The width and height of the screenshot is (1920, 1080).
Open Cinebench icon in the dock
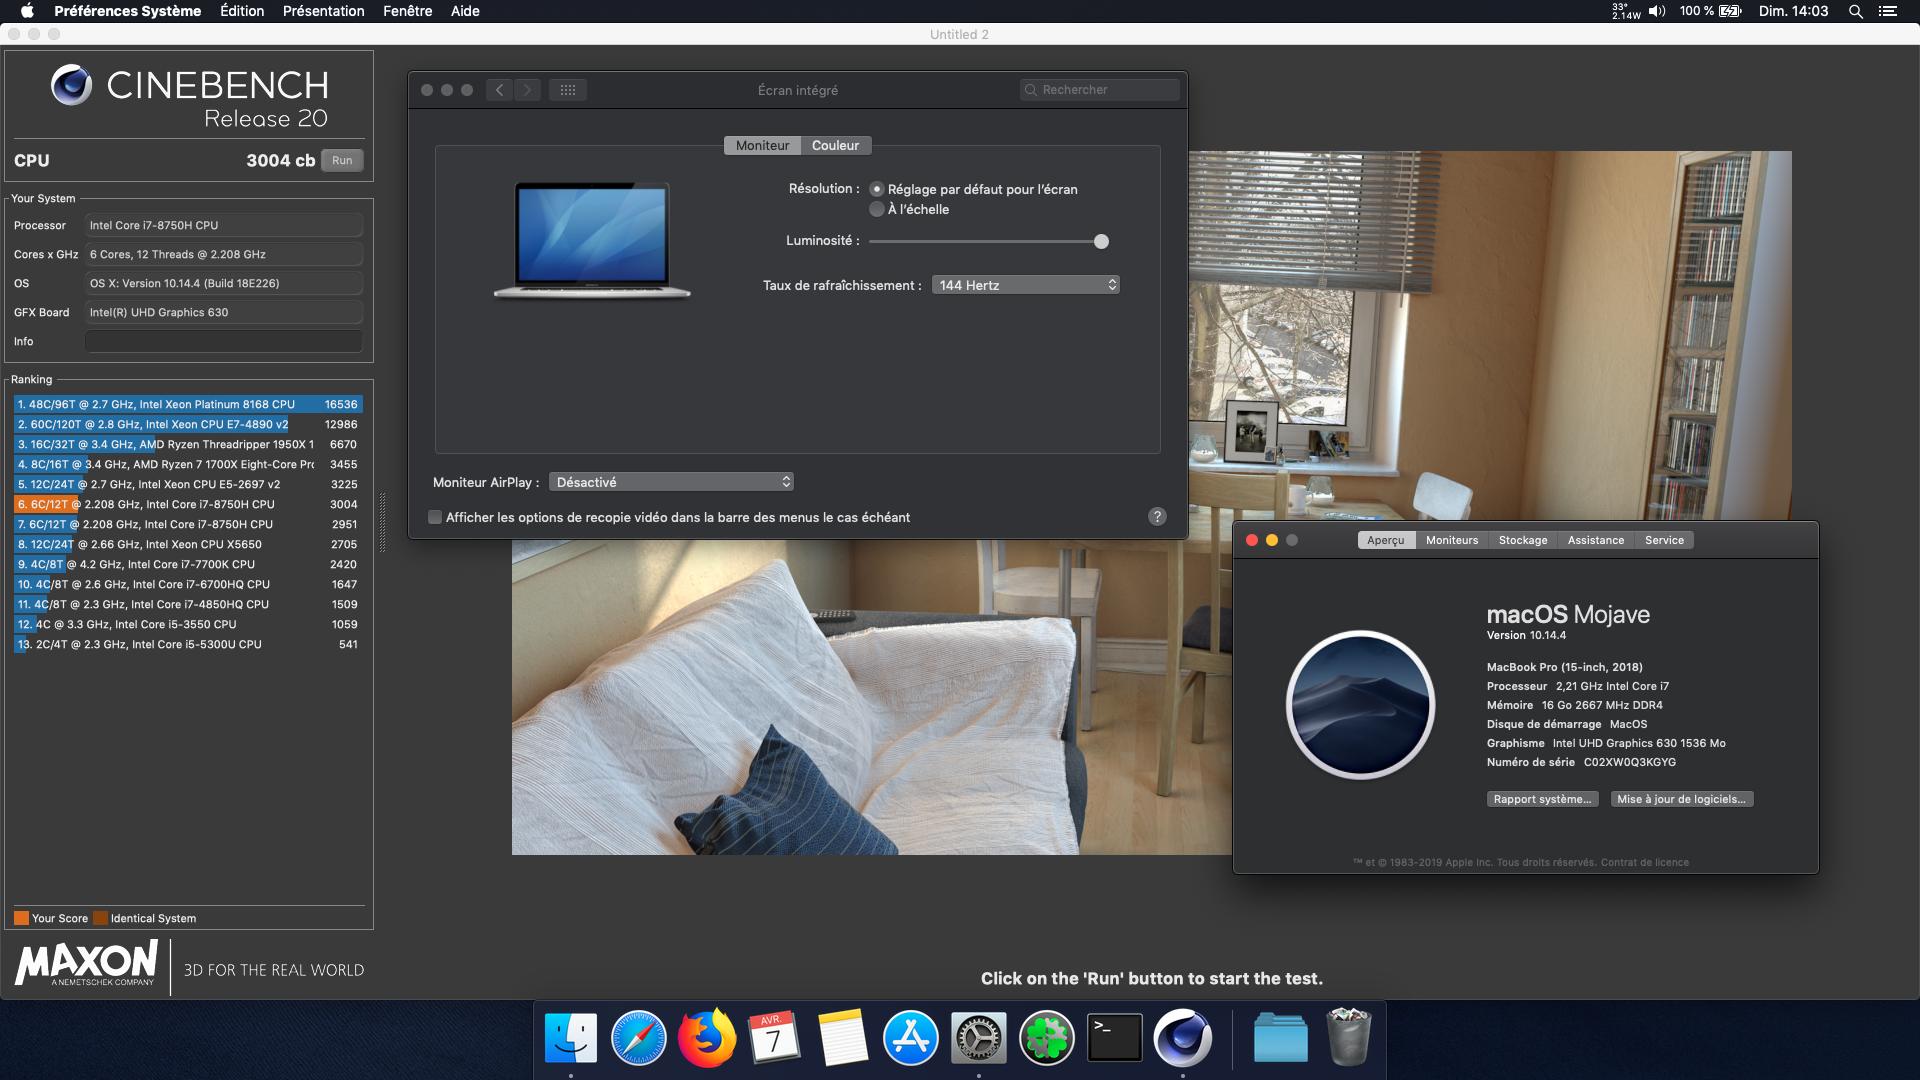pyautogui.click(x=1183, y=1038)
